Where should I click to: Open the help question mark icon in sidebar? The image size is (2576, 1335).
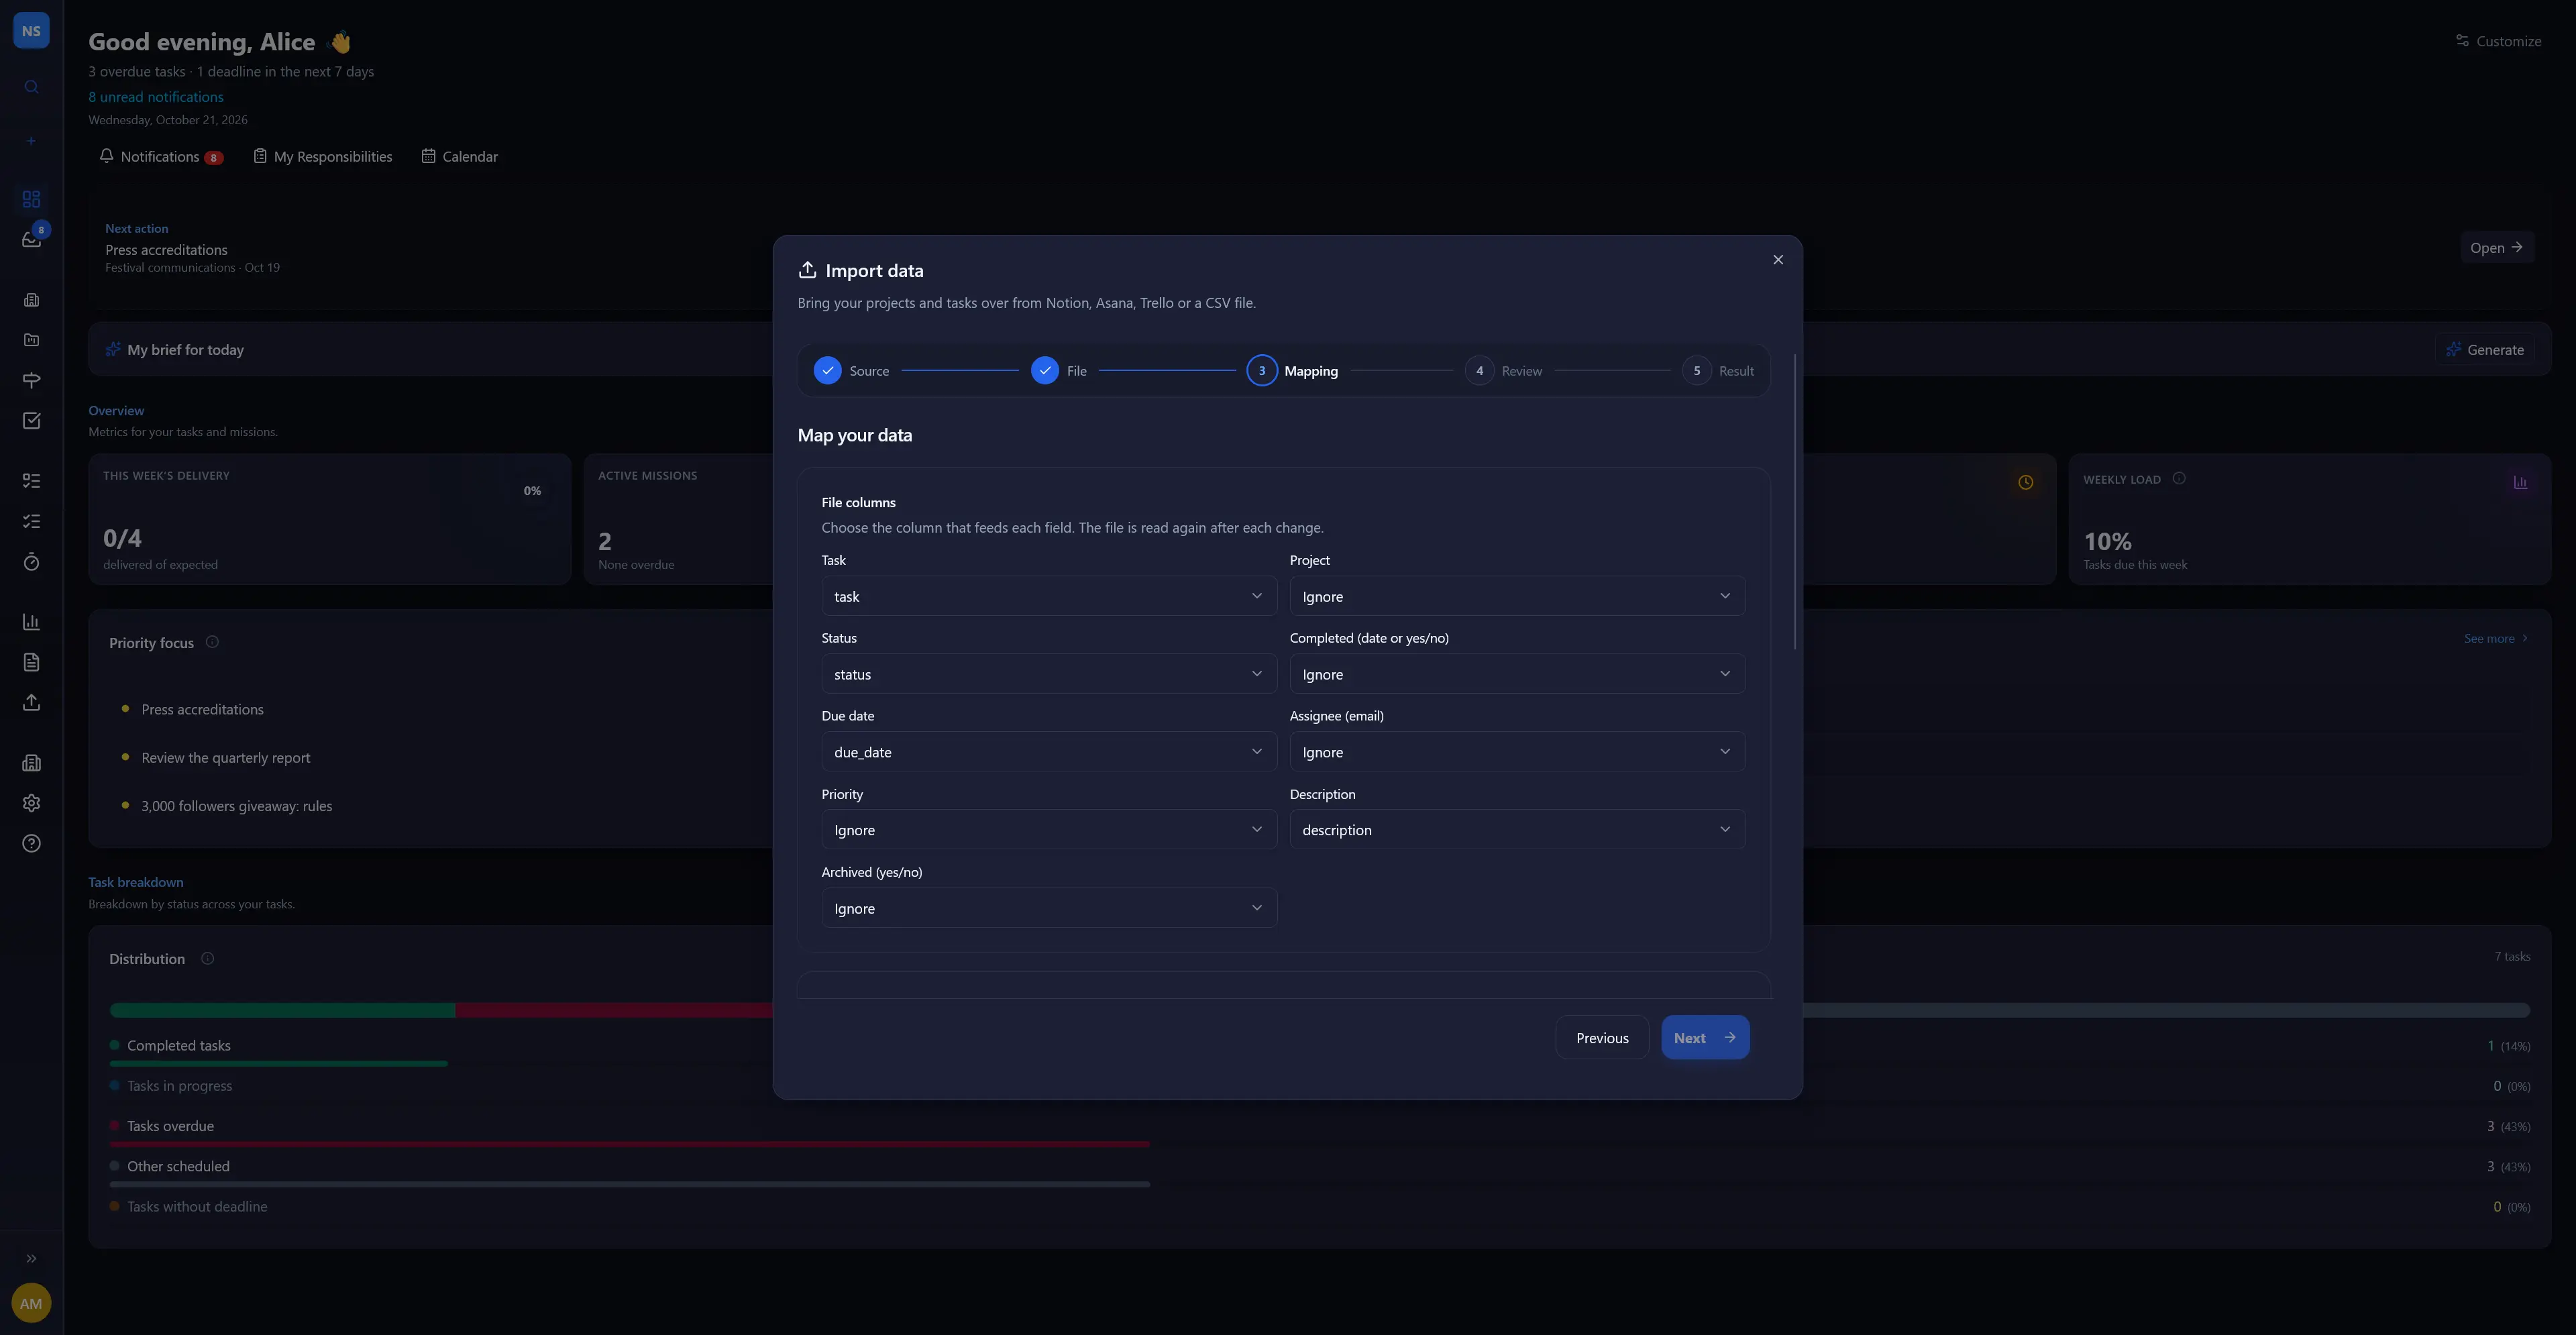pos(31,844)
